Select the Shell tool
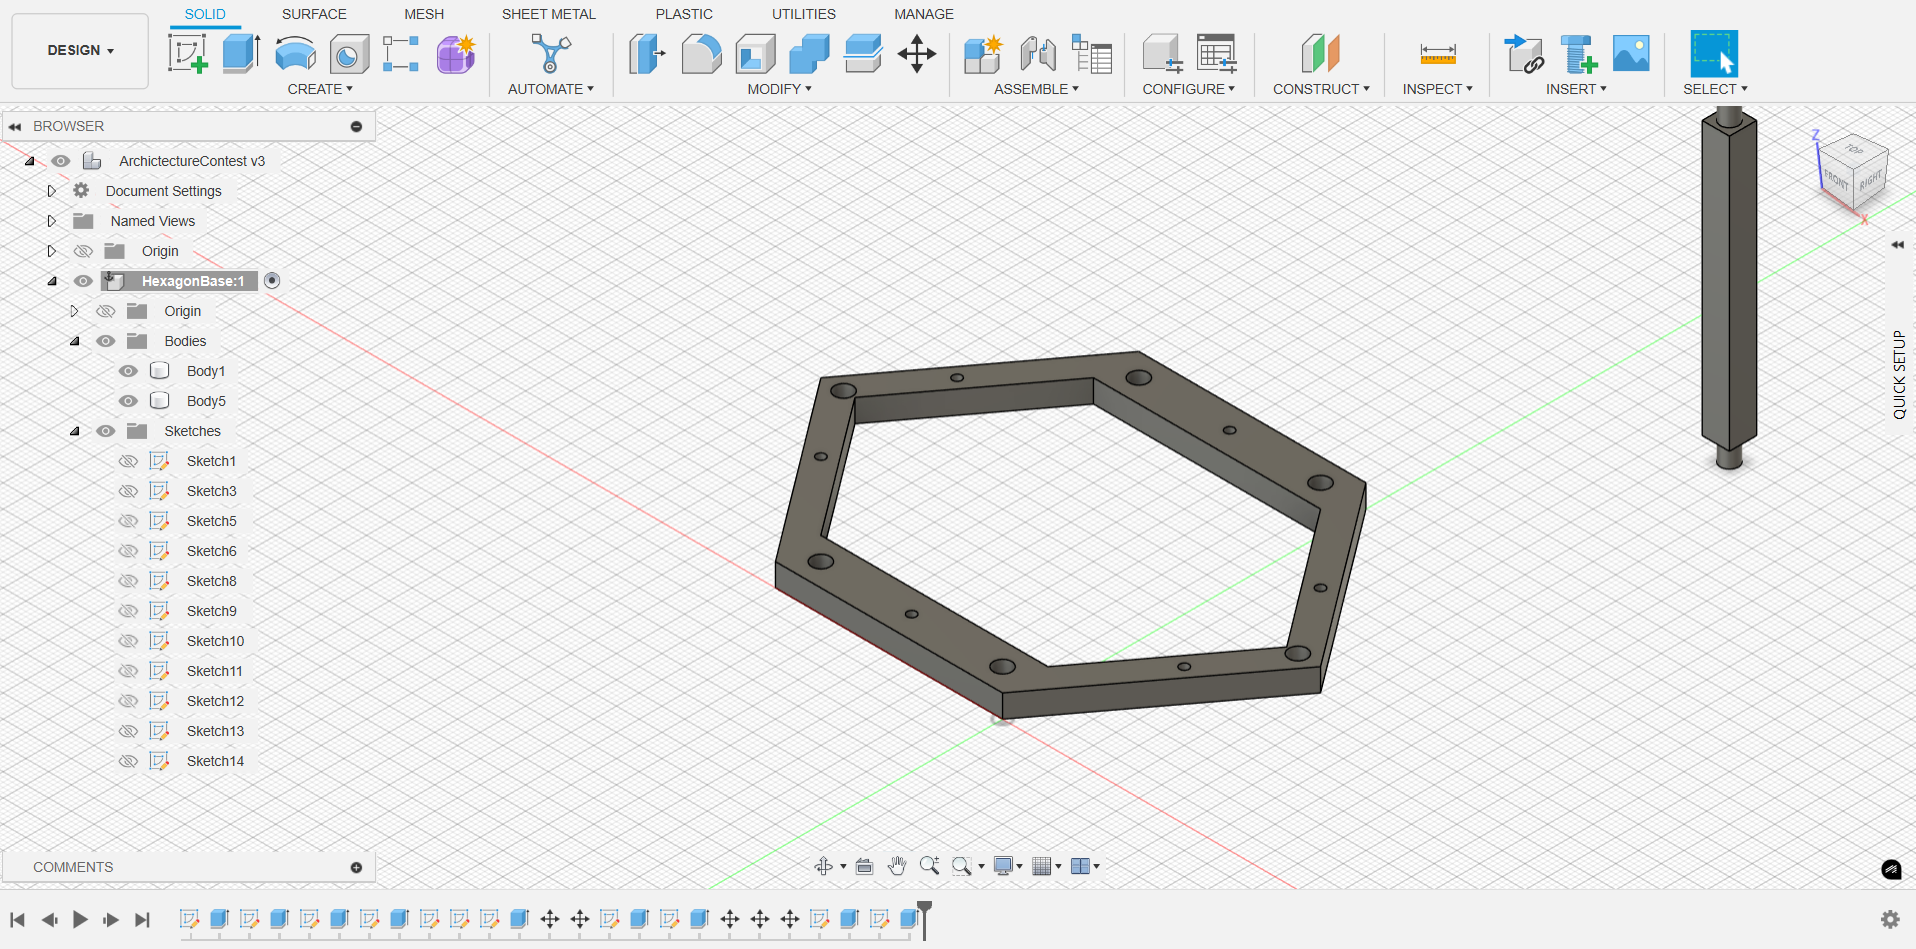Screen dimensions: 1916x949 pos(755,54)
